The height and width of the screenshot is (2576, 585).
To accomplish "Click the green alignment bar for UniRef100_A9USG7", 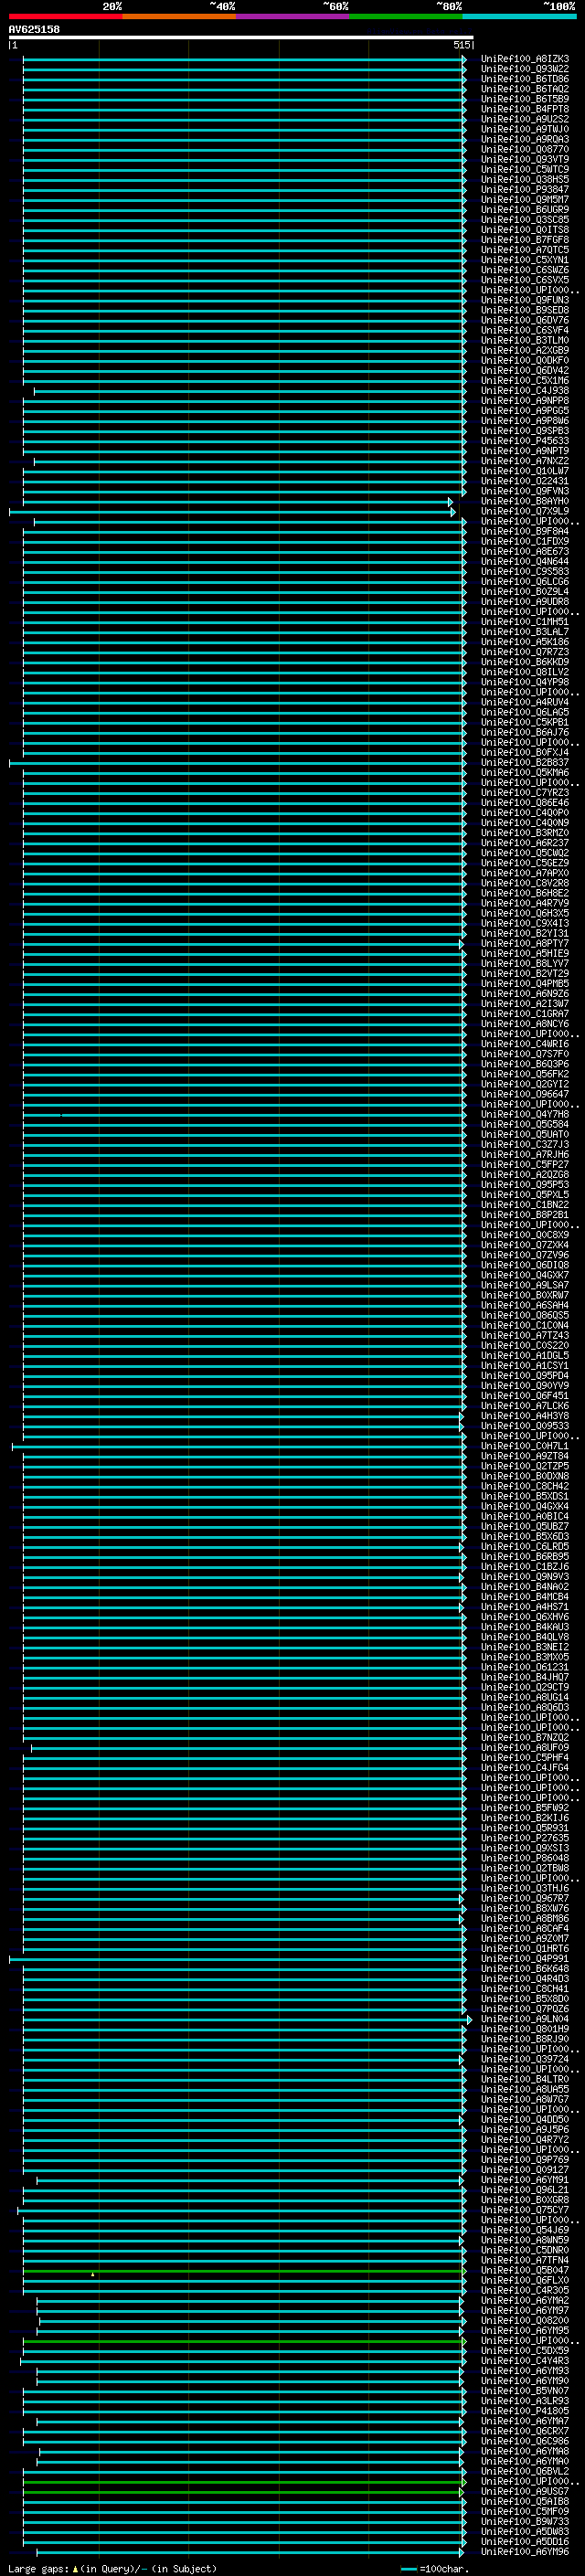I will pyautogui.click(x=244, y=2491).
